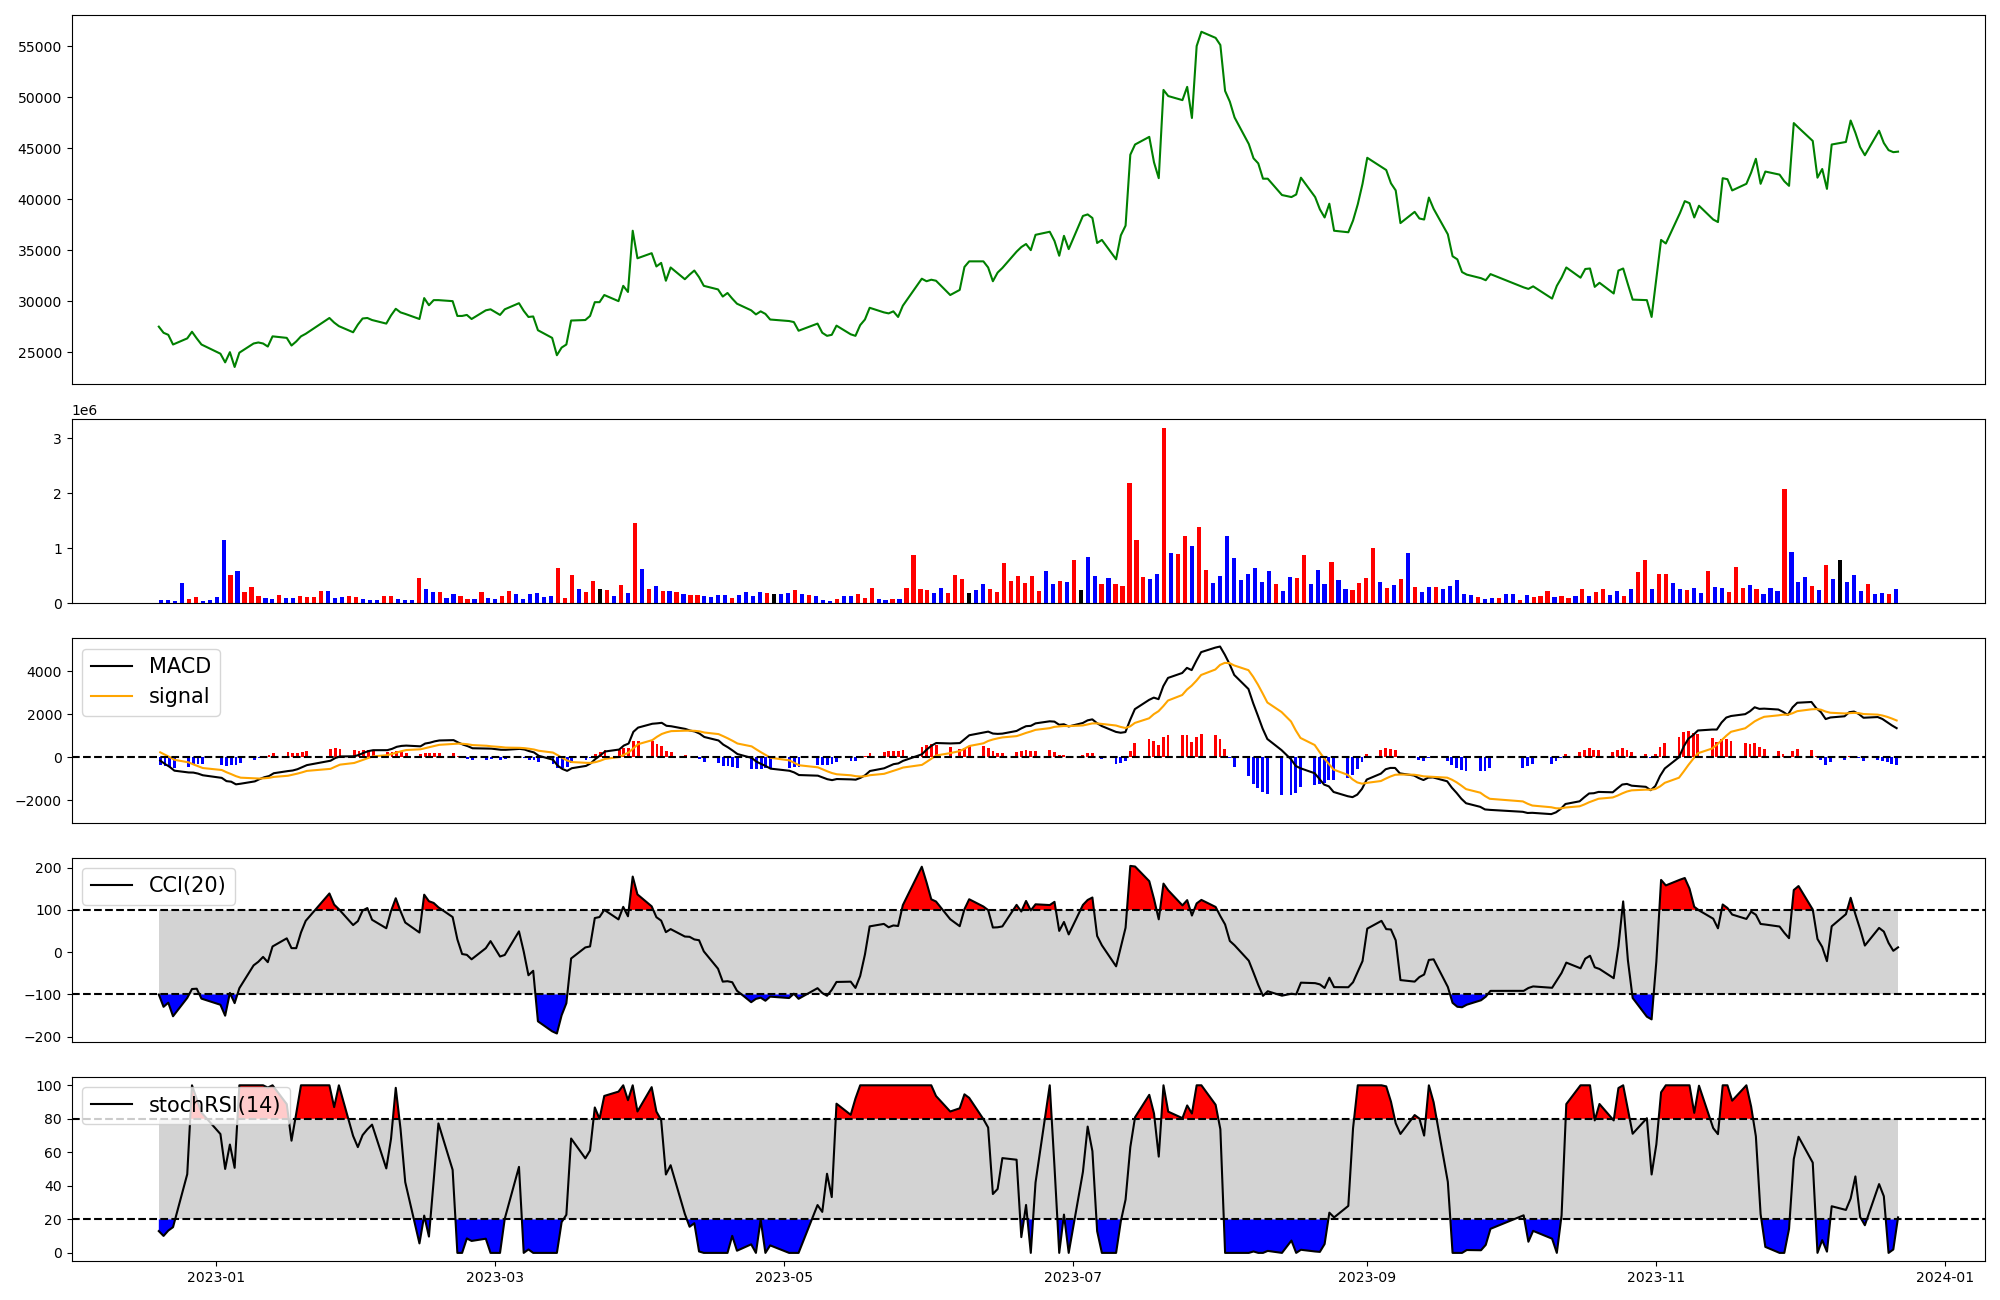Click the MACD legend label
Screen dimensions: 2000x1300
(x=179, y=666)
